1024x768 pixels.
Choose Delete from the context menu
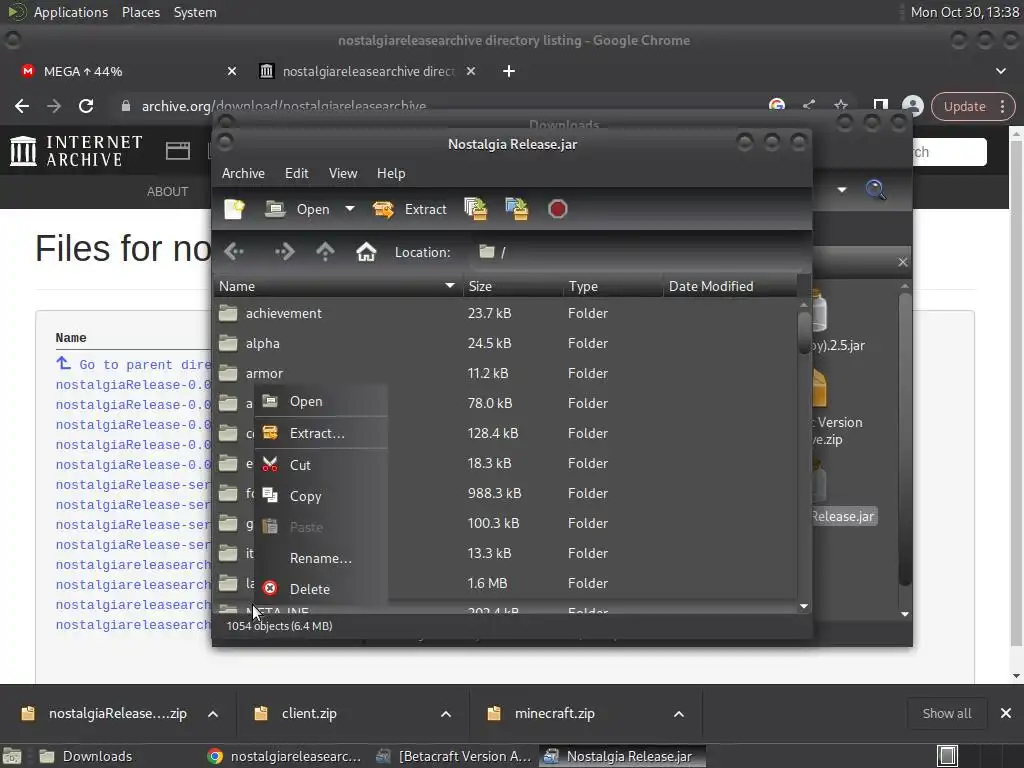point(321,589)
